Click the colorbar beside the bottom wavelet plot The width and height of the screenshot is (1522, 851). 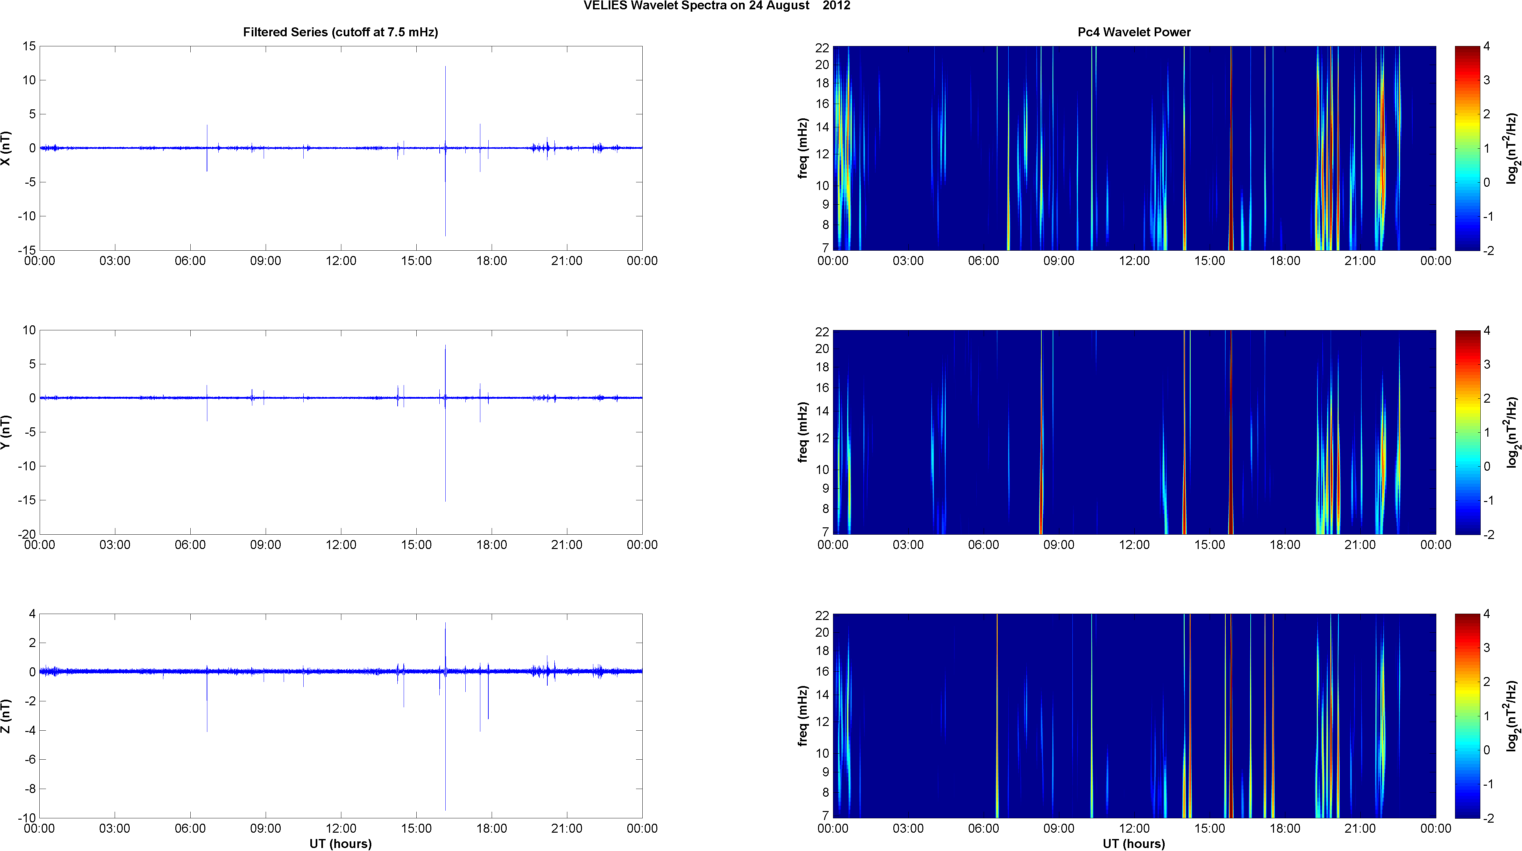(x=1466, y=716)
